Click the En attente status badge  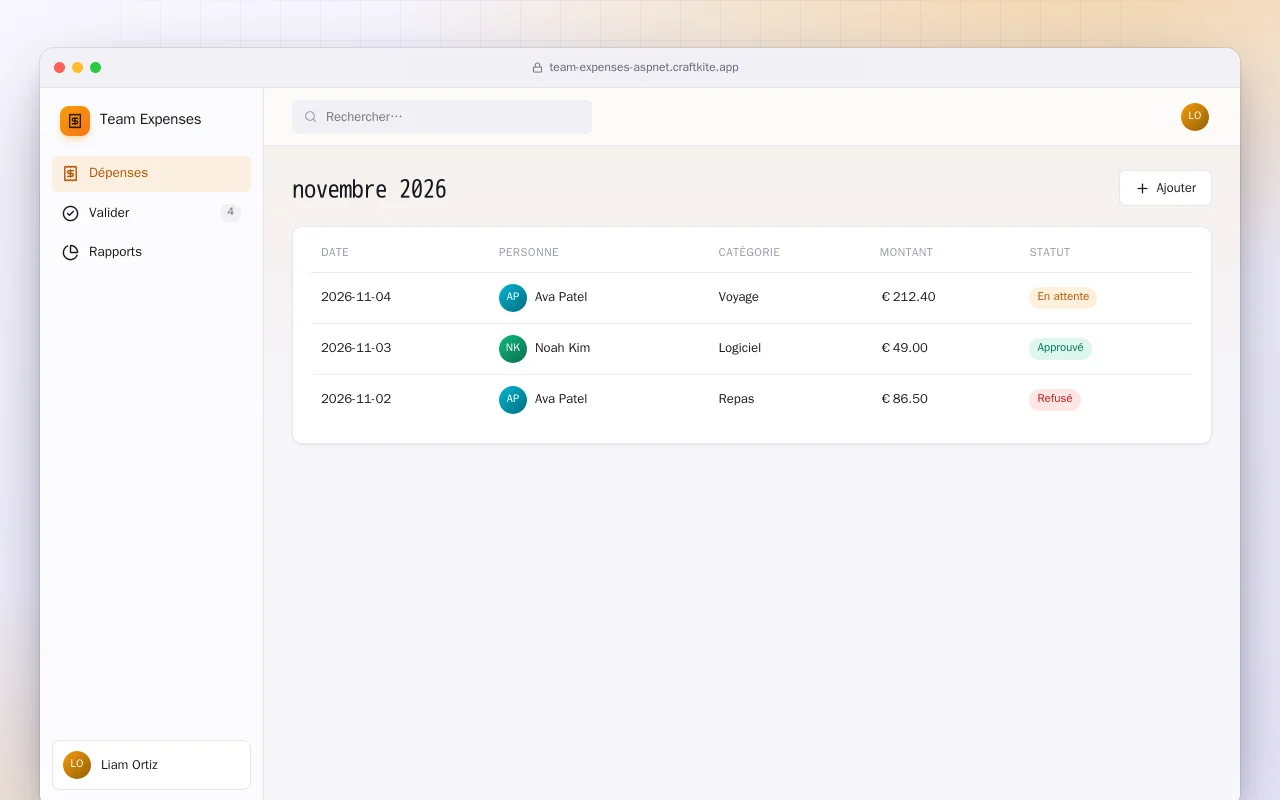[x=1063, y=297]
